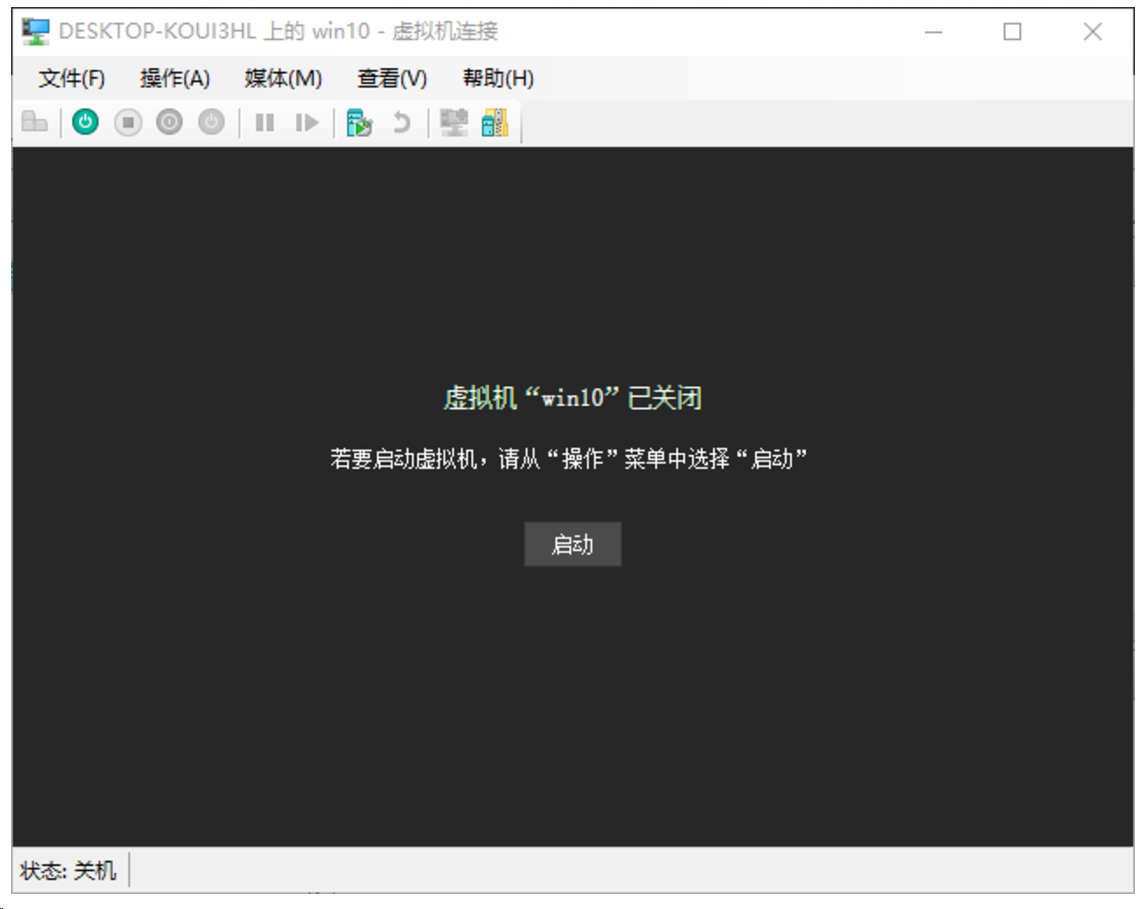
Task: Click the Ctrl+Alt+Del toolbar icon
Action: point(34,122)
